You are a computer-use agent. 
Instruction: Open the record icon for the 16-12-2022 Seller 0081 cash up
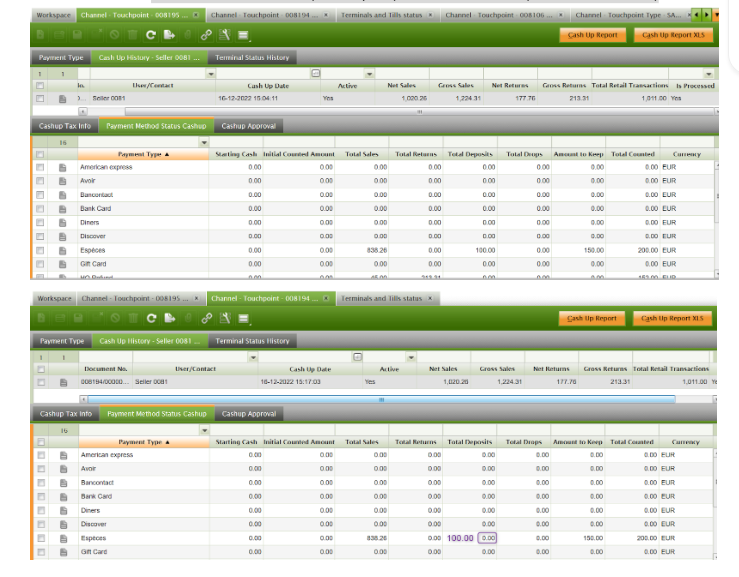tap(62, 99)
